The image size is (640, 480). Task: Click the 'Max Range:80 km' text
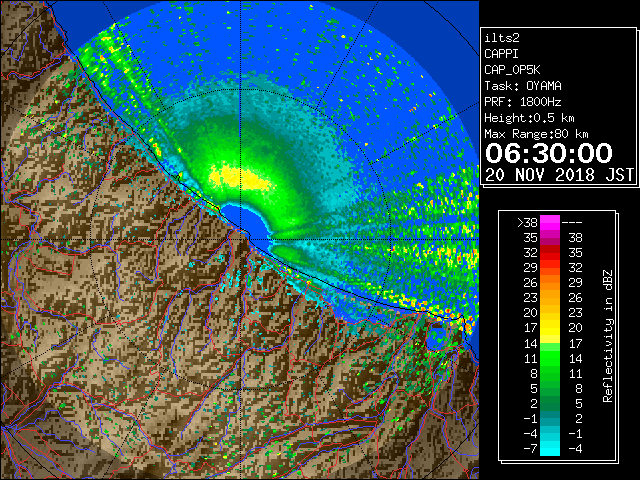tap(536, 134)
